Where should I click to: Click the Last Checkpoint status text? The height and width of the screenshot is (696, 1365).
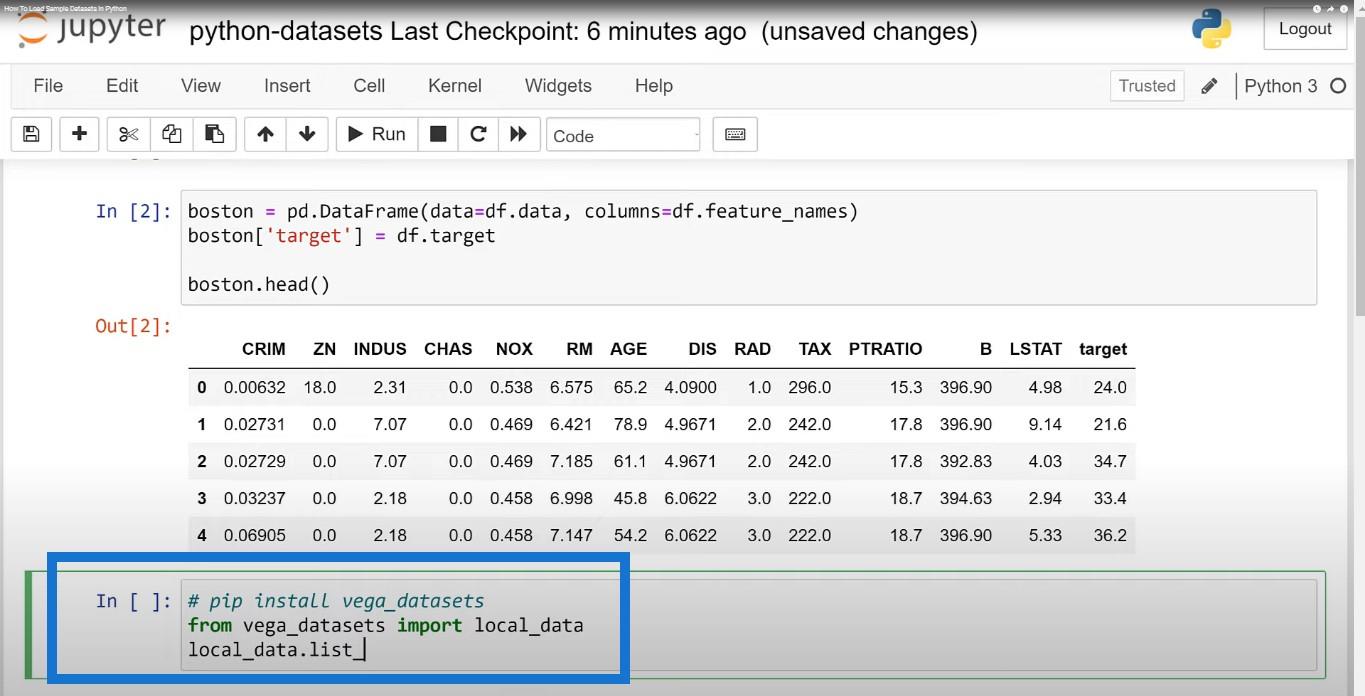[568, 32]
